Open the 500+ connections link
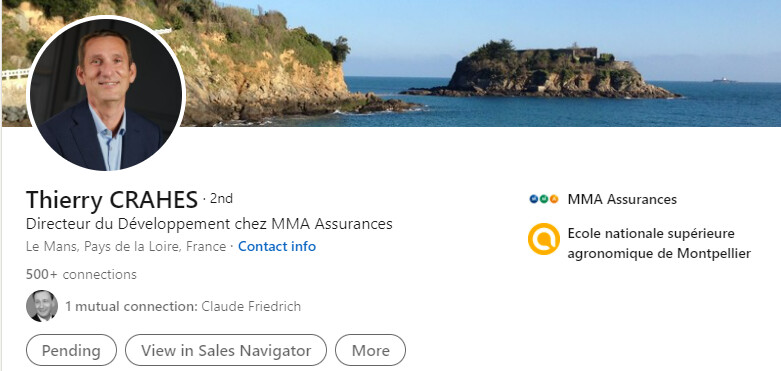 [81, 274]
